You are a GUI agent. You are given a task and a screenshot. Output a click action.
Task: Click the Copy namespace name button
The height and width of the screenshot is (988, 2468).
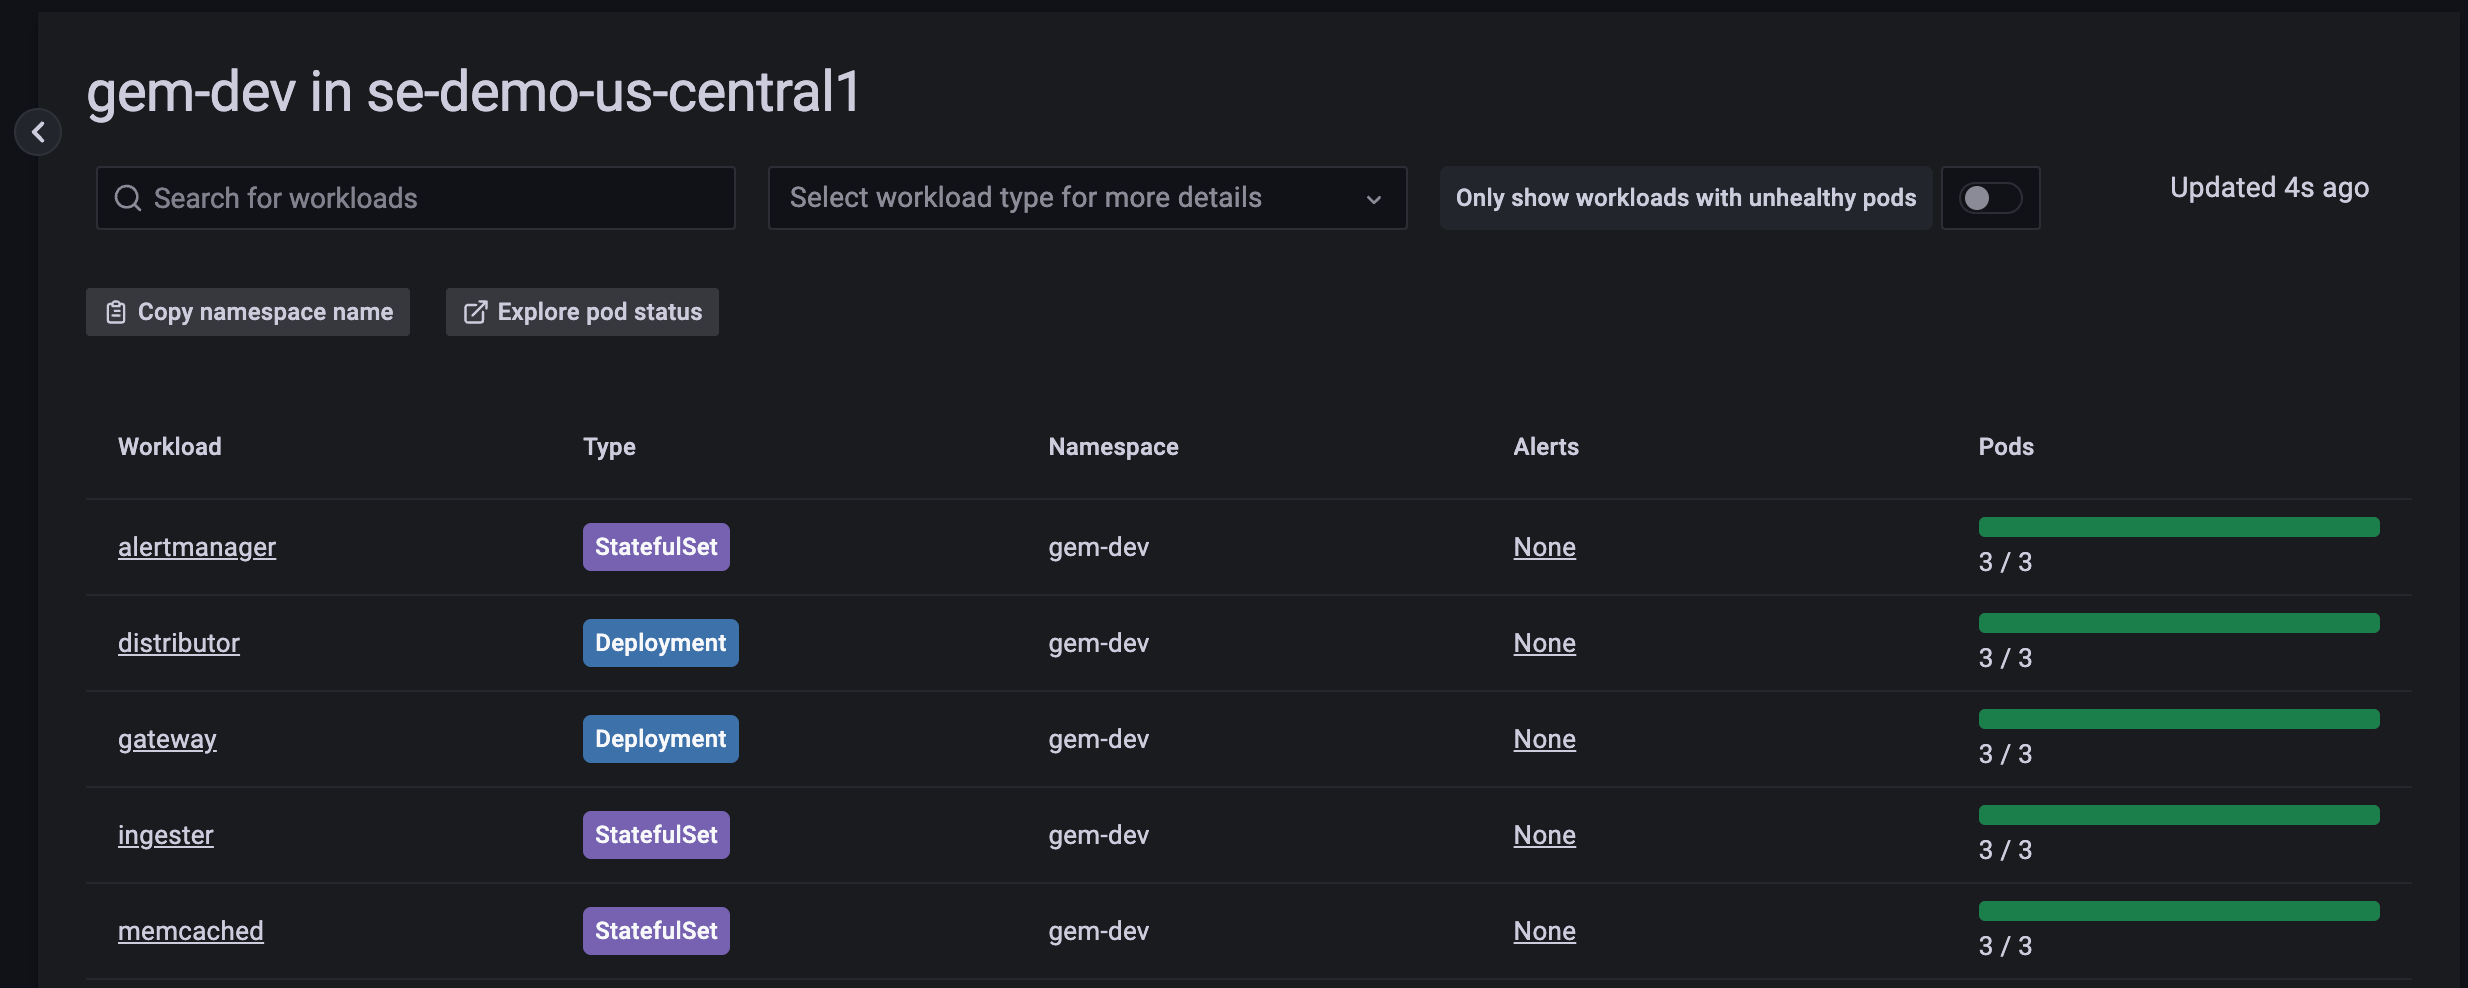[x=247, y=311]
